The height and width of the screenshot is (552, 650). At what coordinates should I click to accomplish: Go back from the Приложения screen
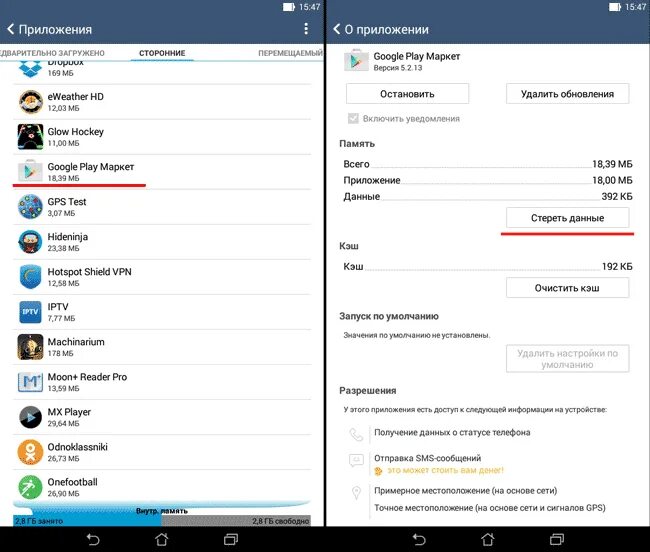pos(11,29)
